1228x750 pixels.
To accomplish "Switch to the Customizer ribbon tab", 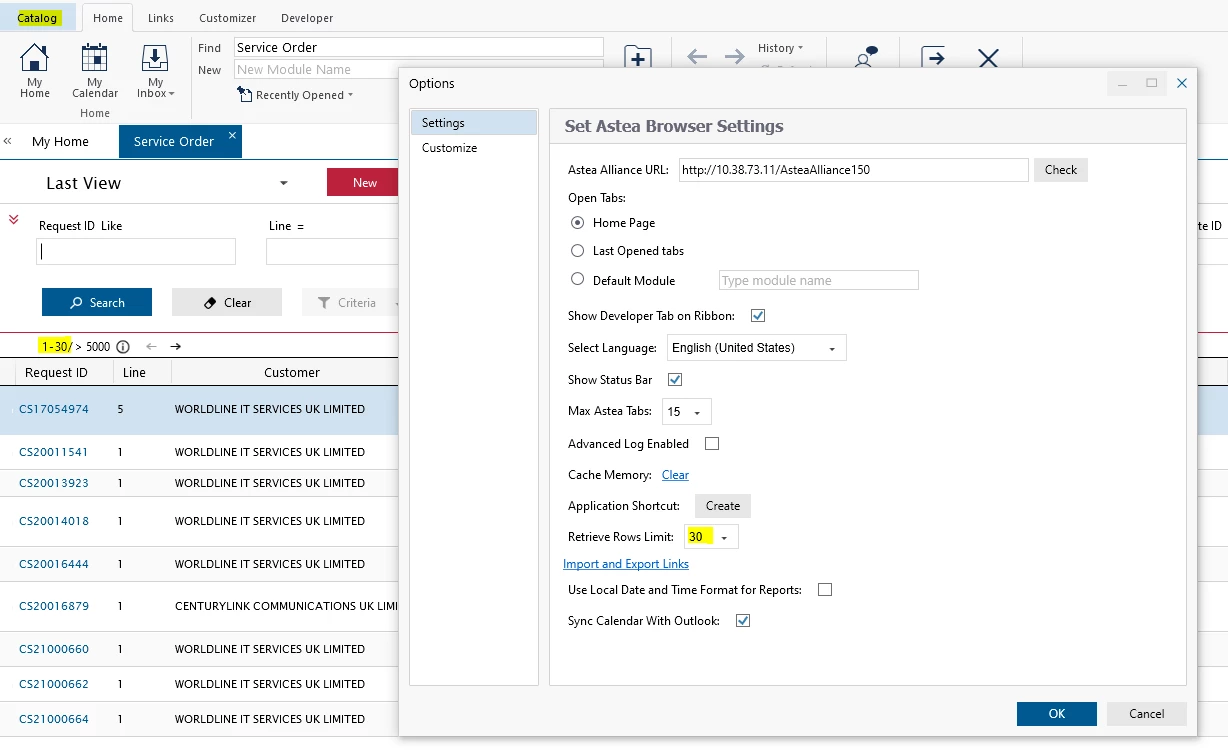I will pos(227,18).
